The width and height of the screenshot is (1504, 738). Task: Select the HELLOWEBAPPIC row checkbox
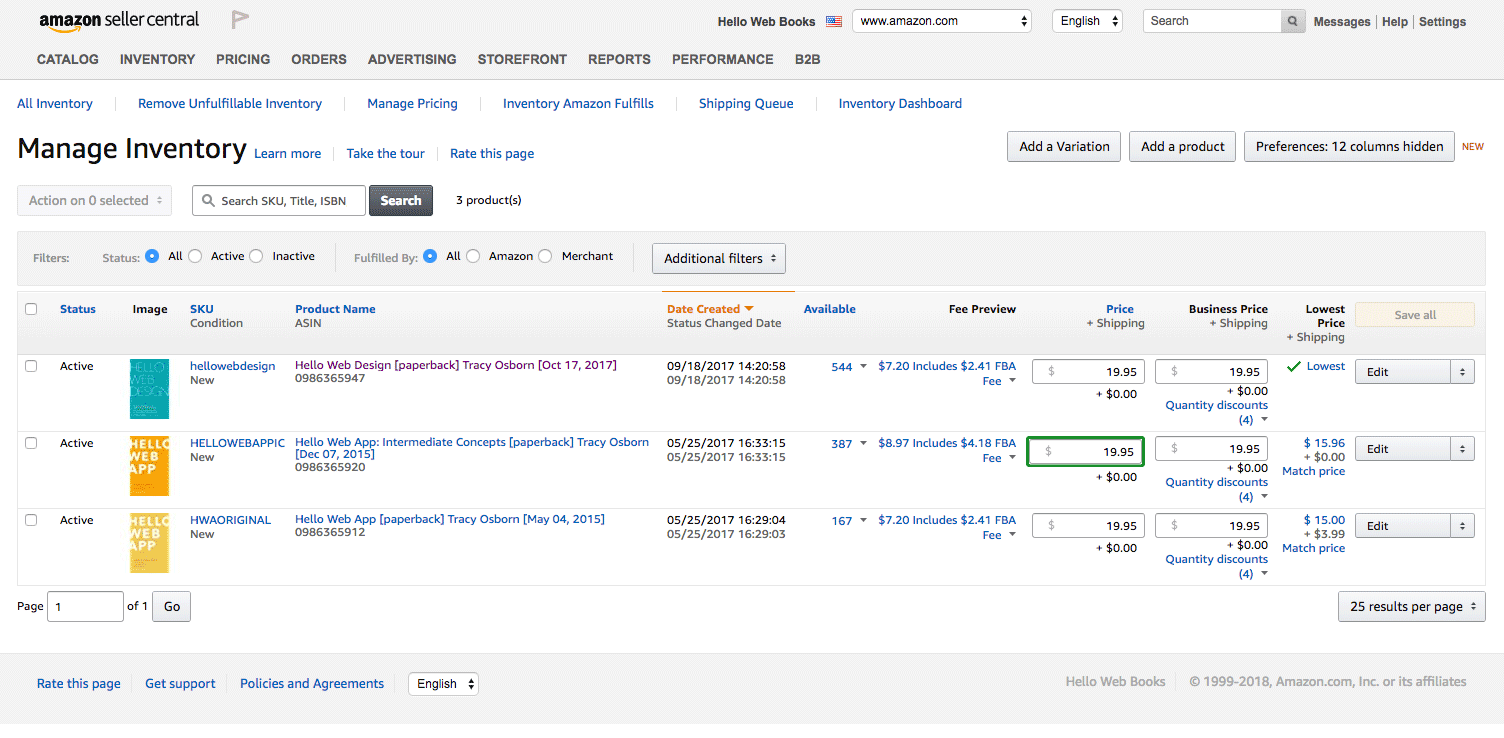tap(31, 443)
